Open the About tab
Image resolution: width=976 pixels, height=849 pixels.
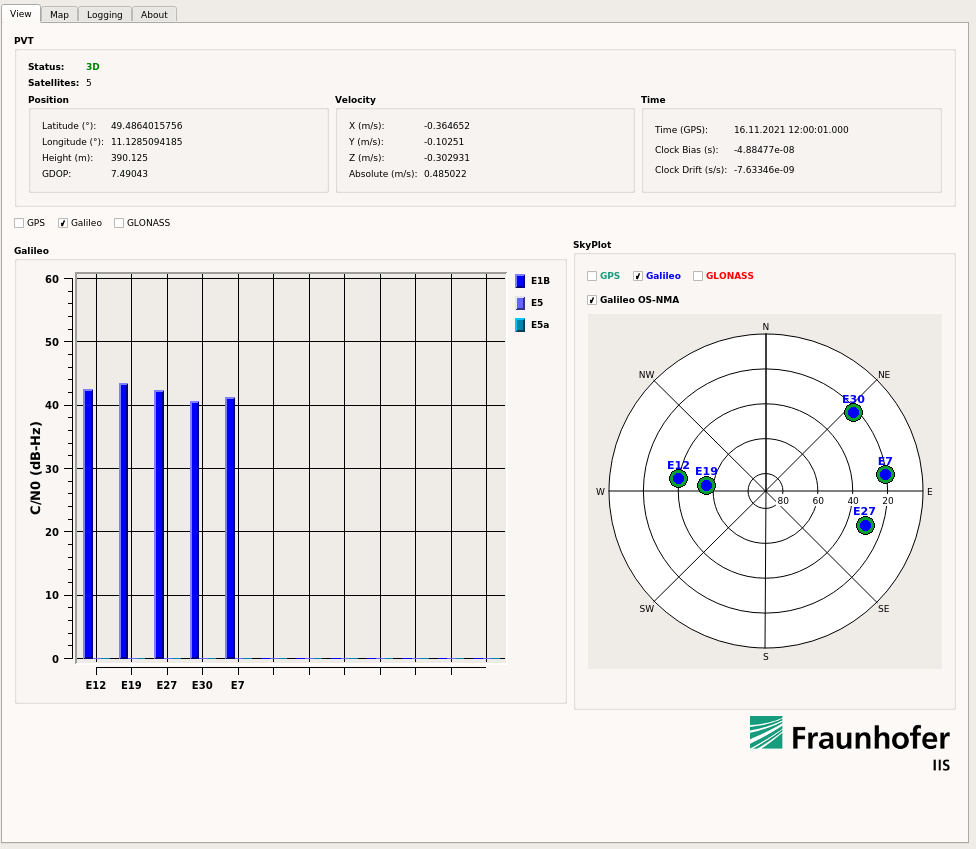pos(154,15)
